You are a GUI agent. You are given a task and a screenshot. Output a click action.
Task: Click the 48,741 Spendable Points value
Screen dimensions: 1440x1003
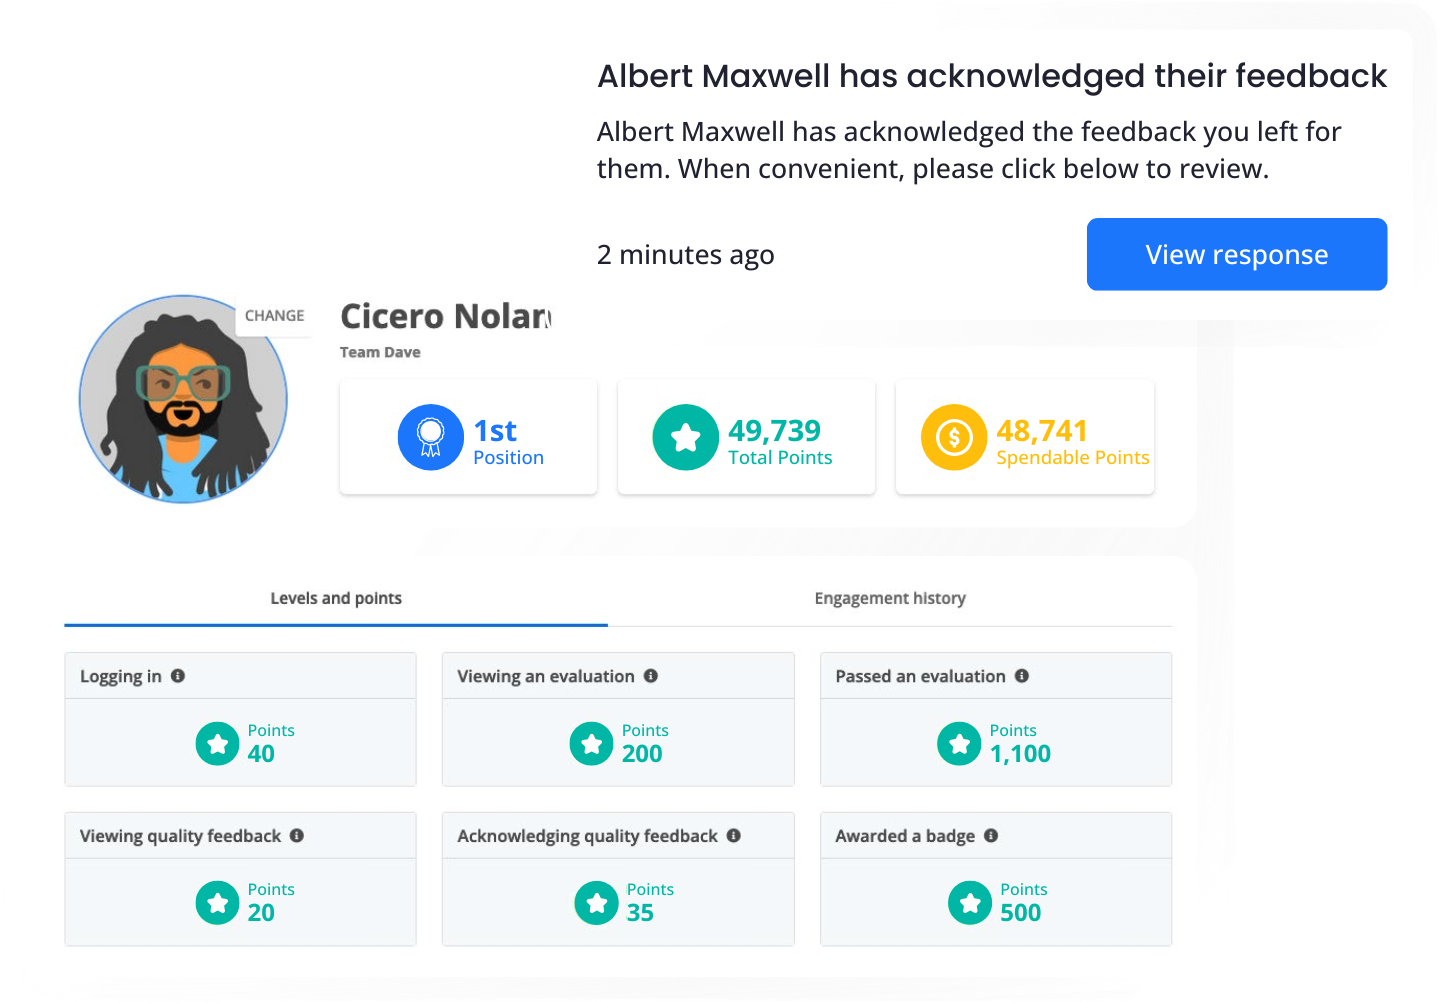click(x=1042, y=431)
